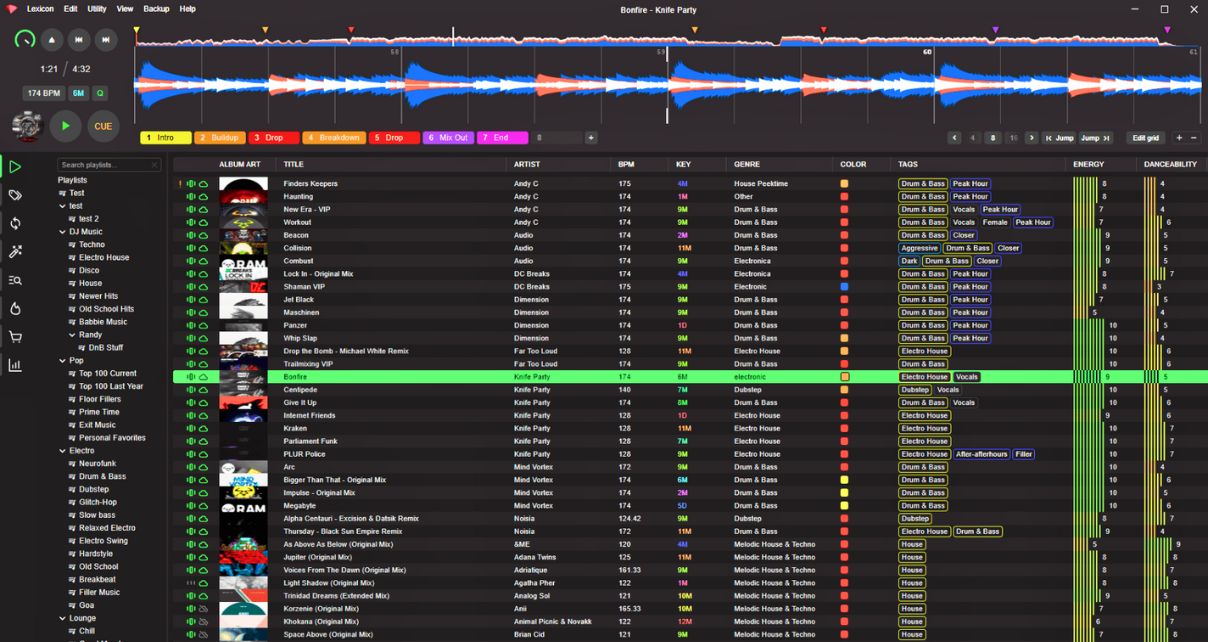
Task: Skip to previous track
Action: click(x=79, y=40)
